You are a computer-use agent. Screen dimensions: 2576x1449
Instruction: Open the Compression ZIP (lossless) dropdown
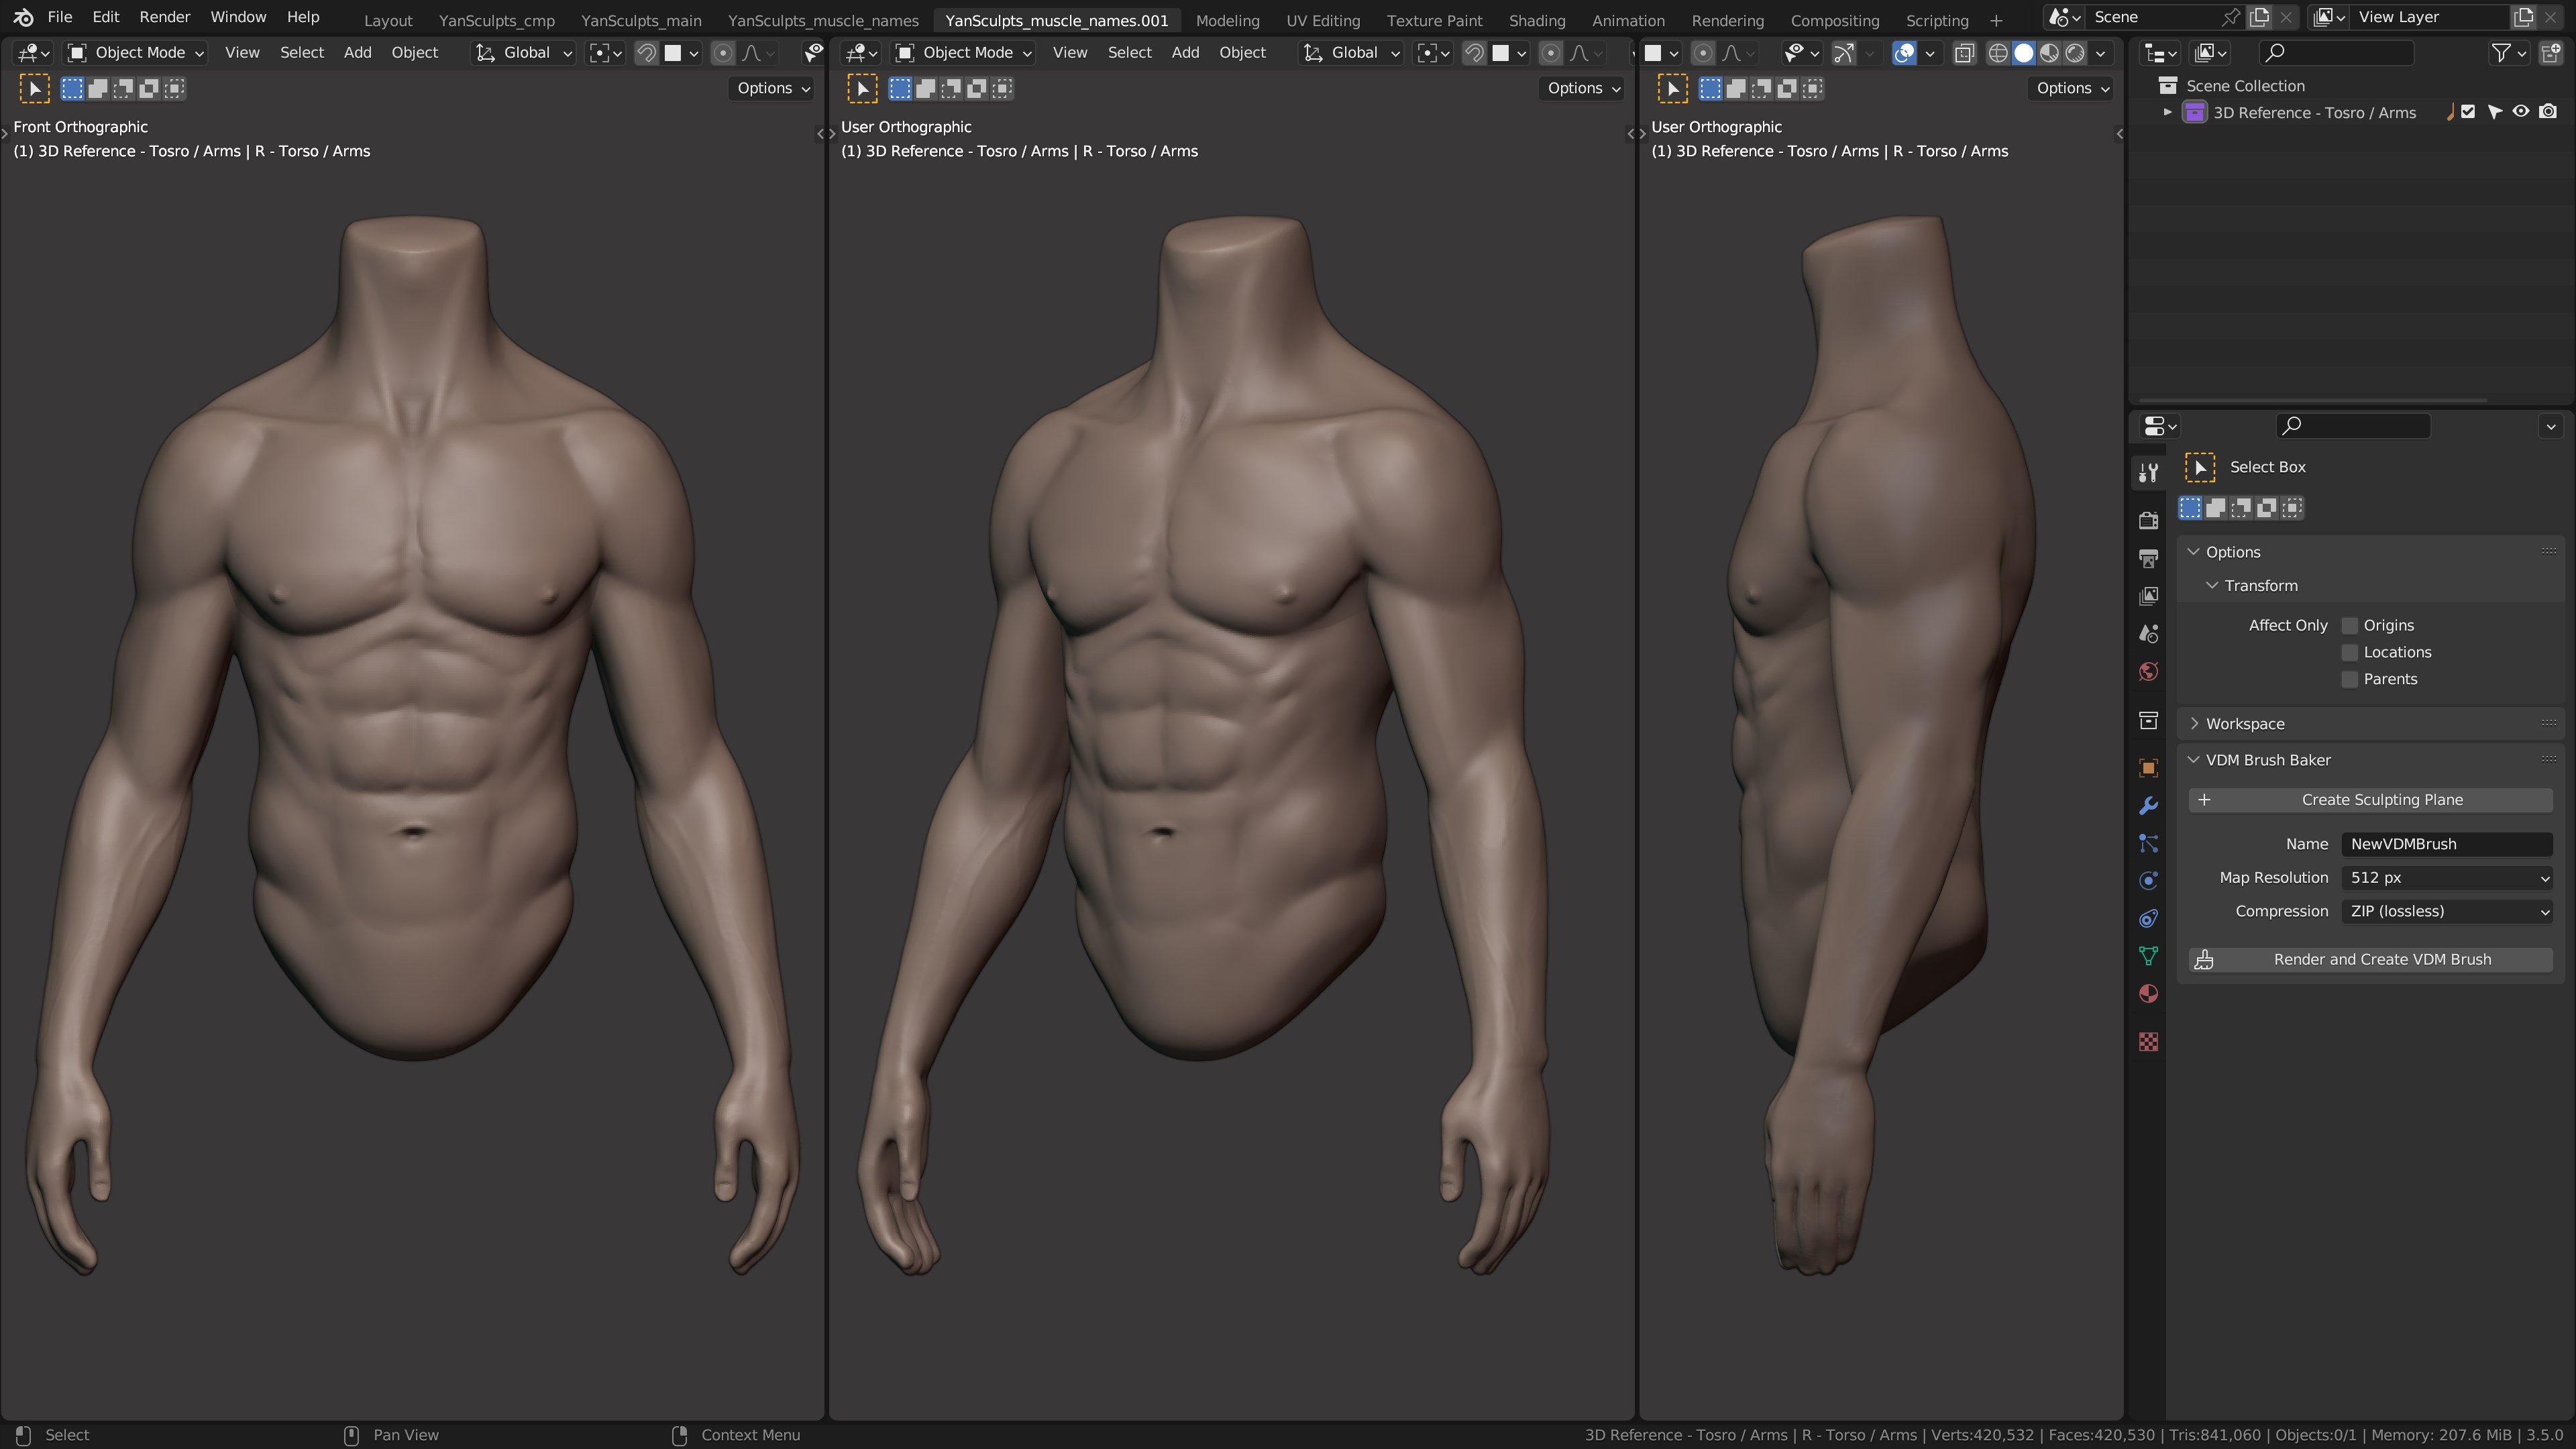pyautogui.click(x=2446, y=912)
